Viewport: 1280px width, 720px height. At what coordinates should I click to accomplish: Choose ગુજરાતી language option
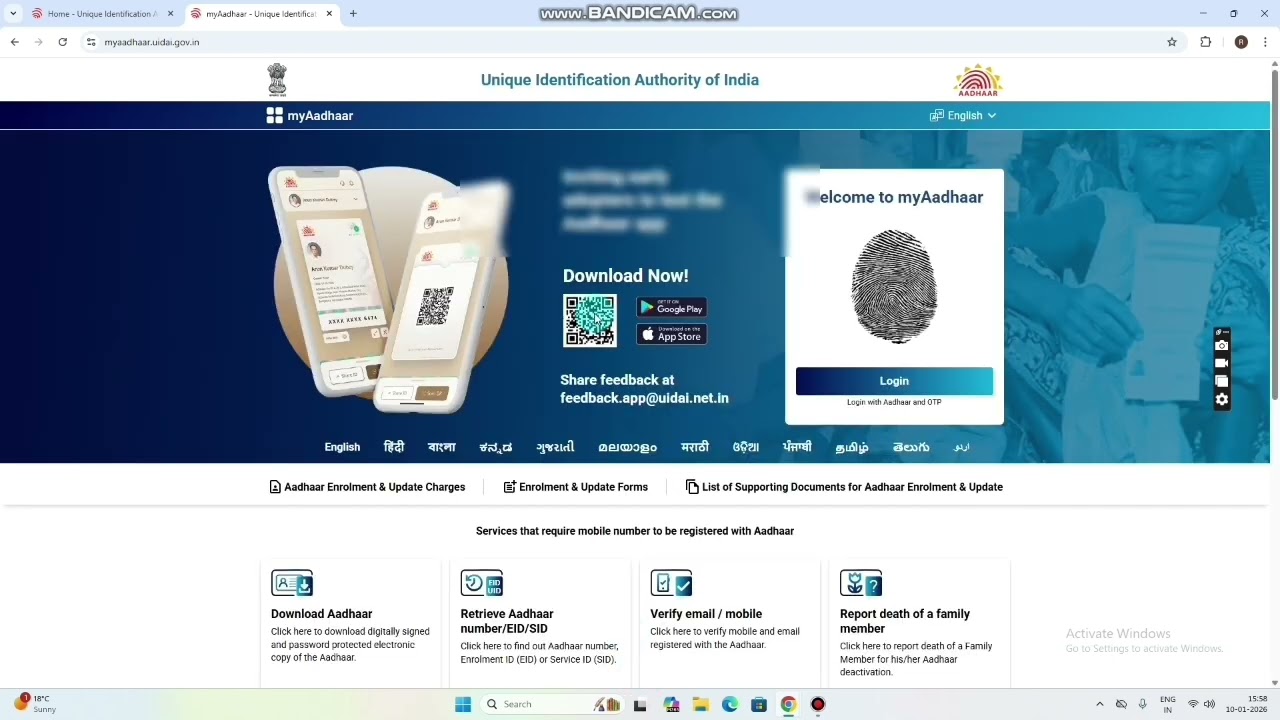(x=555, y=447)
